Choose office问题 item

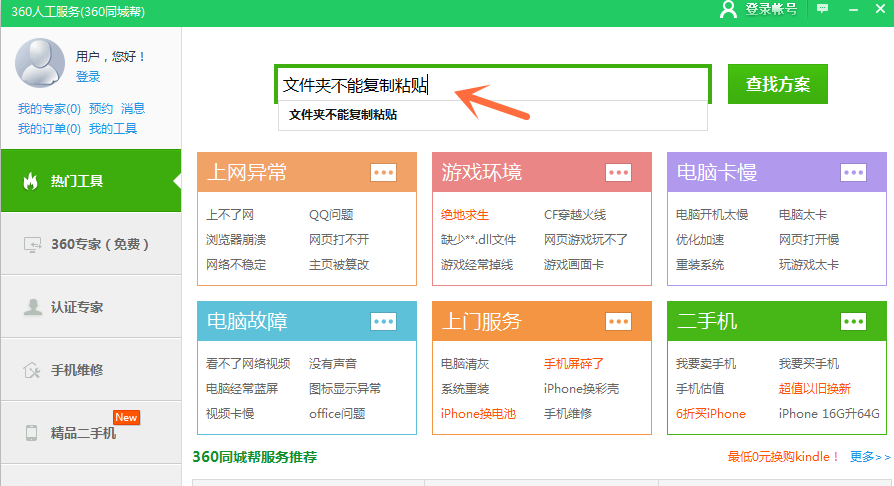337,414
